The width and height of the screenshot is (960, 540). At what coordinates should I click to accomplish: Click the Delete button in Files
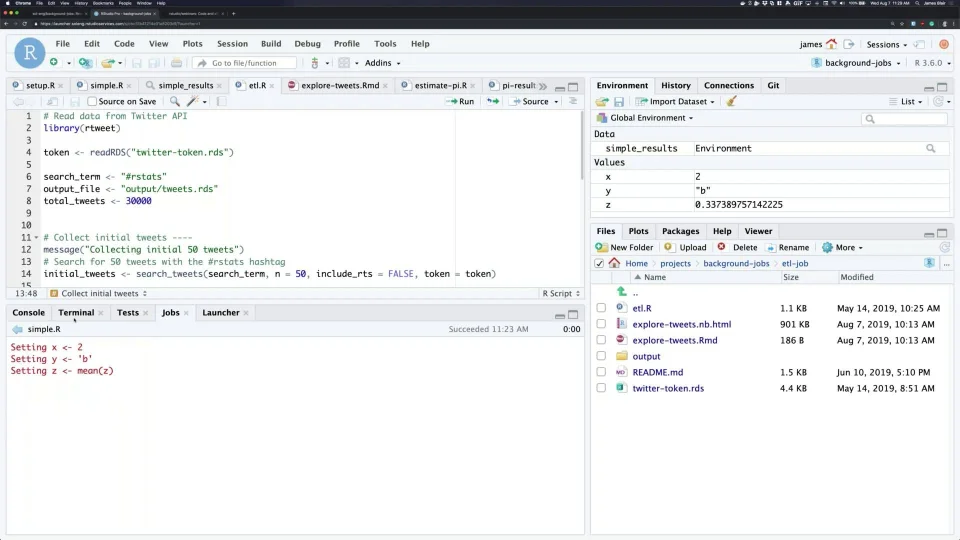737,247
